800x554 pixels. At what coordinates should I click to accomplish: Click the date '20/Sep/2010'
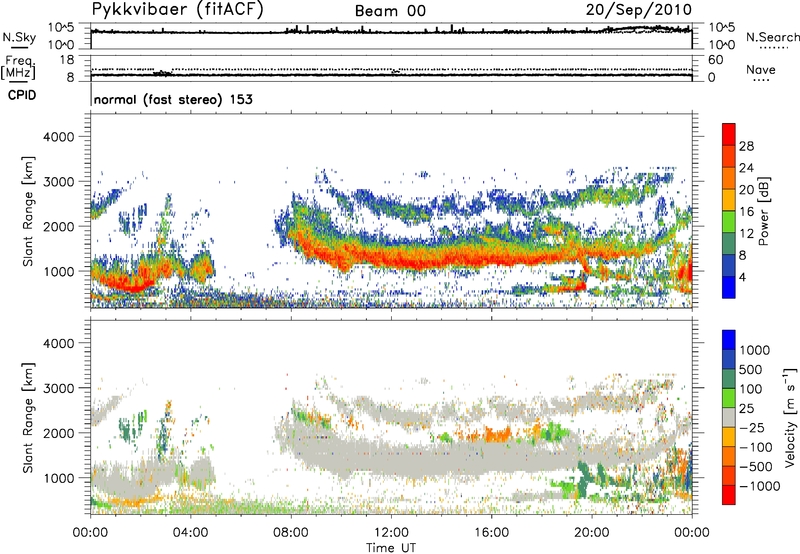(638, 10)
